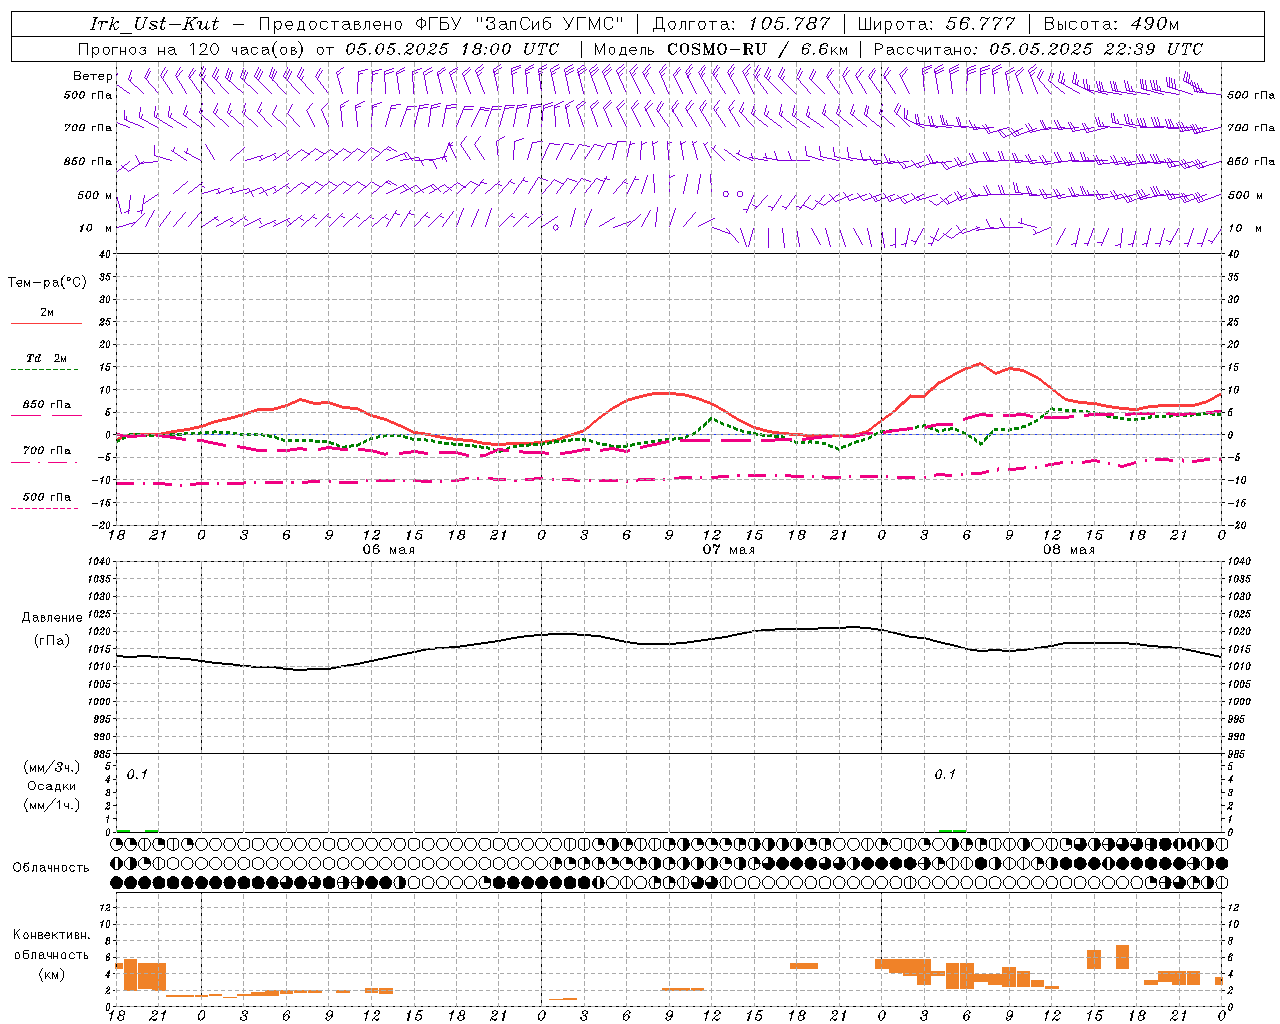Click the green precipitation bar on 08 мая morning
This screenshot has width=1280, height=1024.
(x=952, y=830)
